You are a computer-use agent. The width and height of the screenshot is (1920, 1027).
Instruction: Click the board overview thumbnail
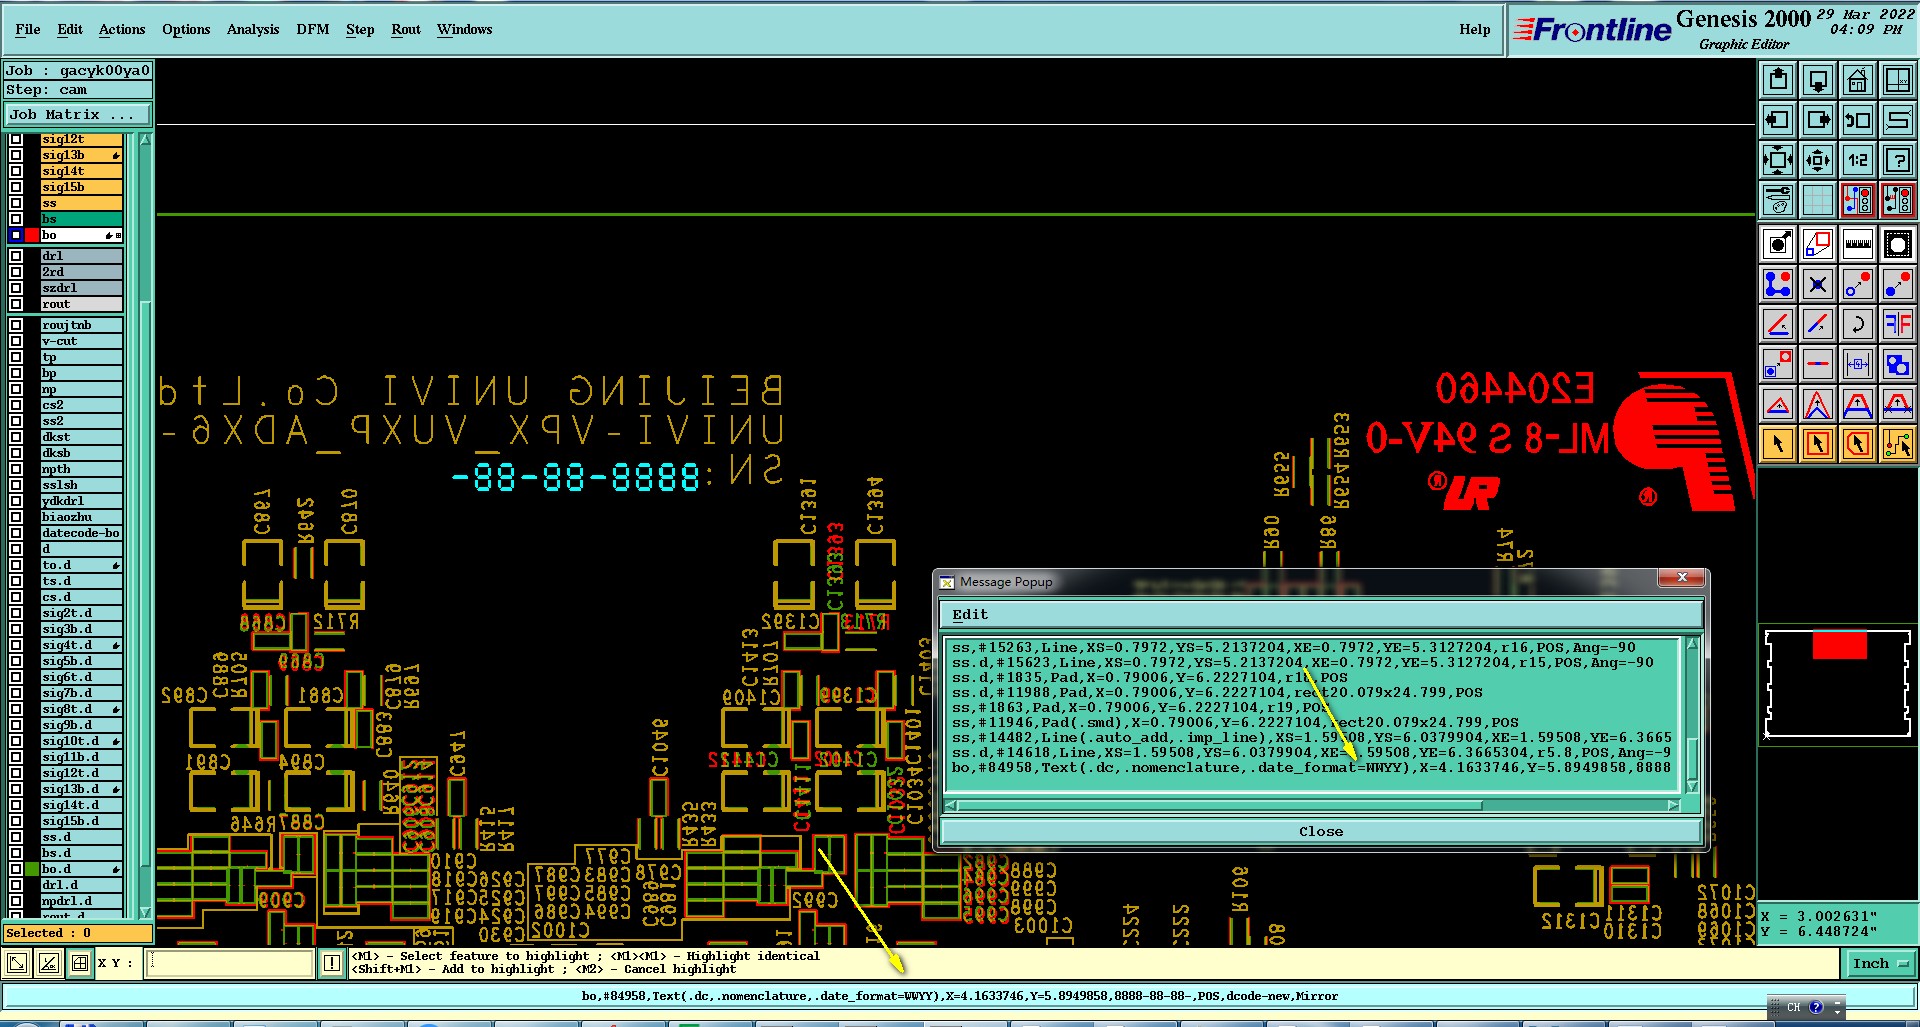pyautogui.click(x=1838, y=684)
